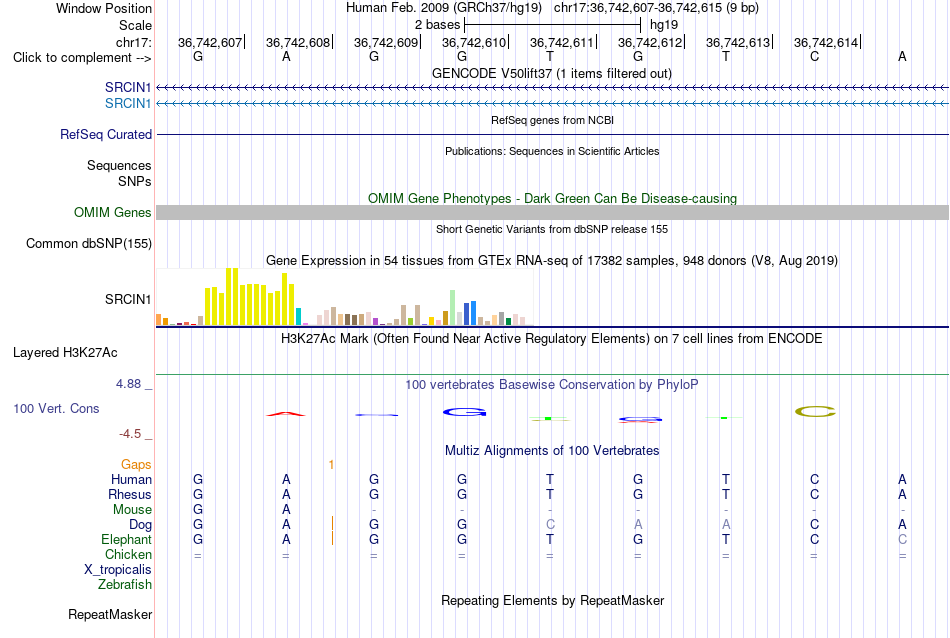The width and height of the screenshot is (950, 638).
Task: Click the window position chr17:36,742,607-36,742,615 text
Action: click(x=656, y=8)
